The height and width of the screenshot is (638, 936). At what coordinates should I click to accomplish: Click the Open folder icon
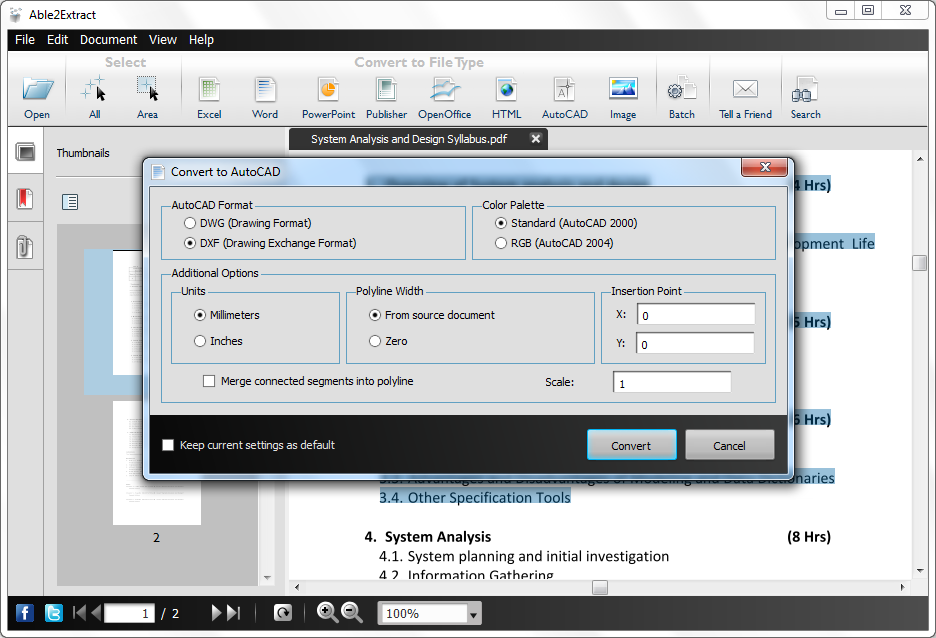(x=37, y=90)
